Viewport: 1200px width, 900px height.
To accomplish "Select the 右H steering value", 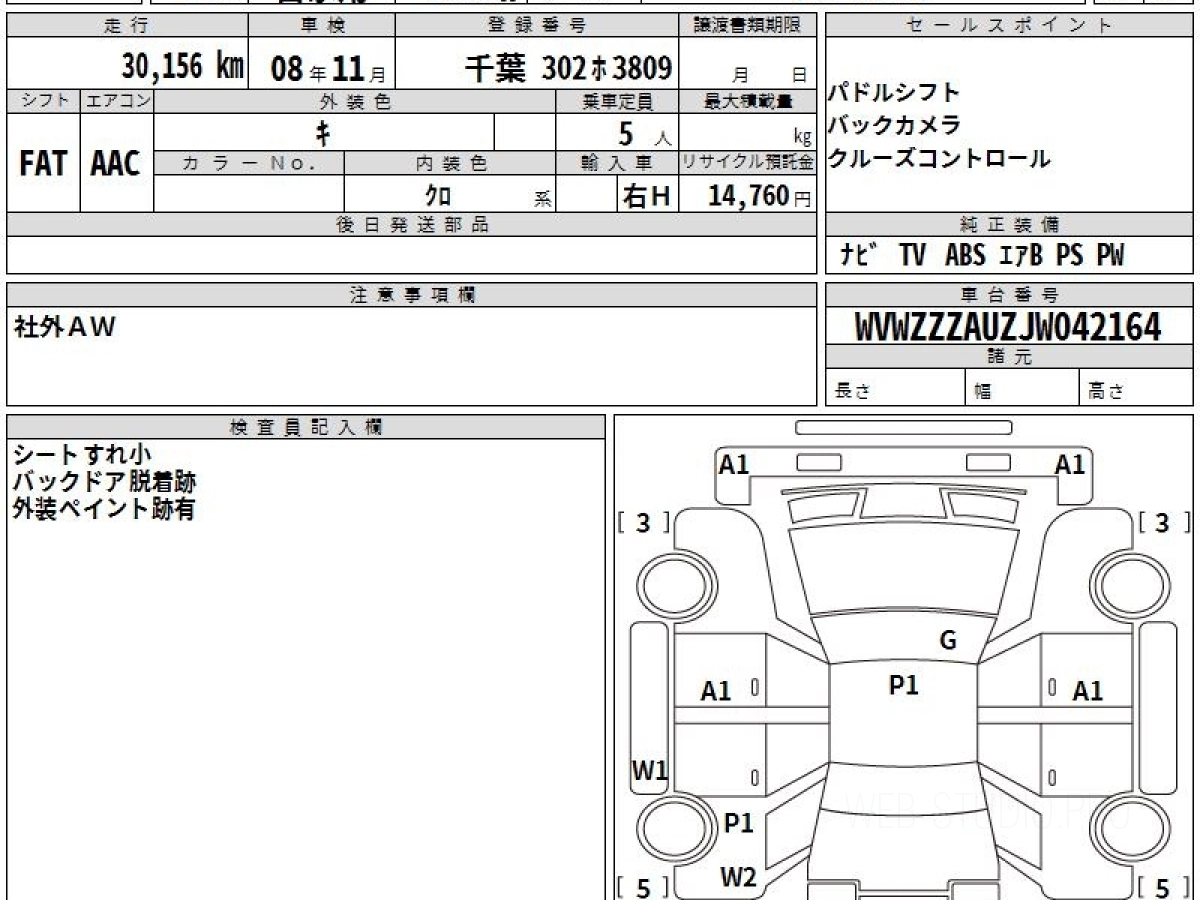I will (646, 196).
